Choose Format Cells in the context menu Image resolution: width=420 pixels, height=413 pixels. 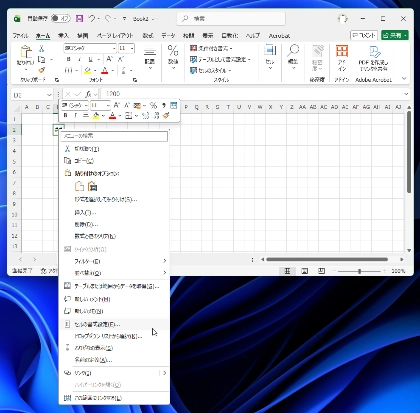[114, 324]
